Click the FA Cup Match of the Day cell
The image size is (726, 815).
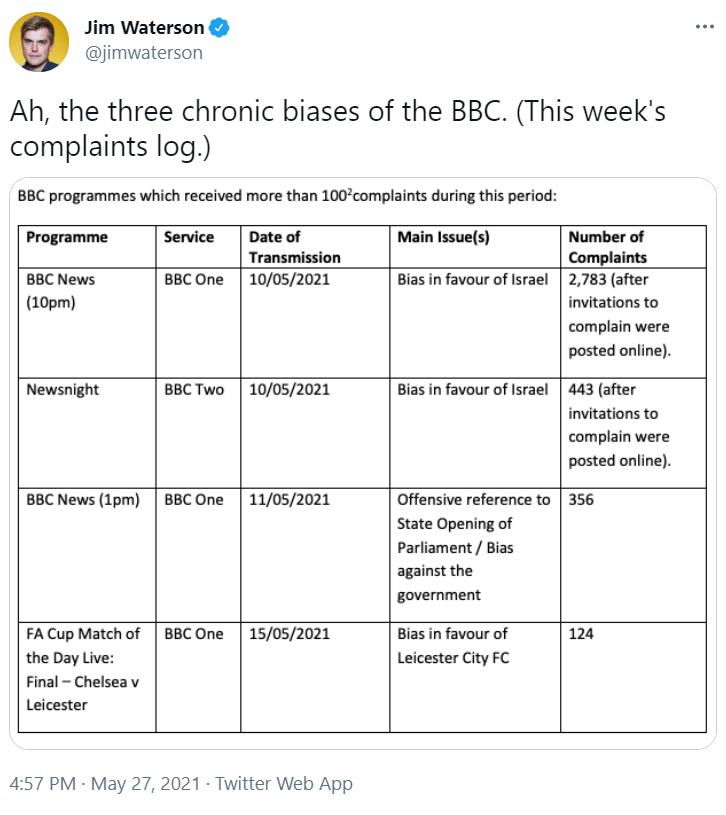pyautogui.click(x=87, y=677)
